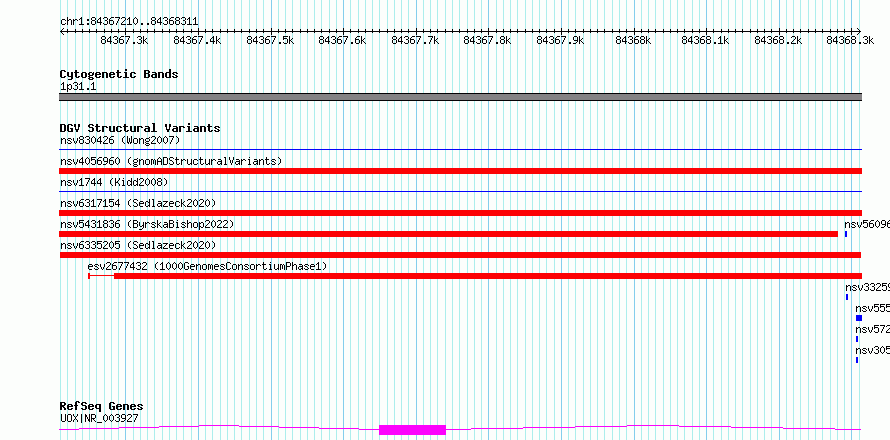
Task: Click the truncated nsv305 variant label
Action: (872, 350)
